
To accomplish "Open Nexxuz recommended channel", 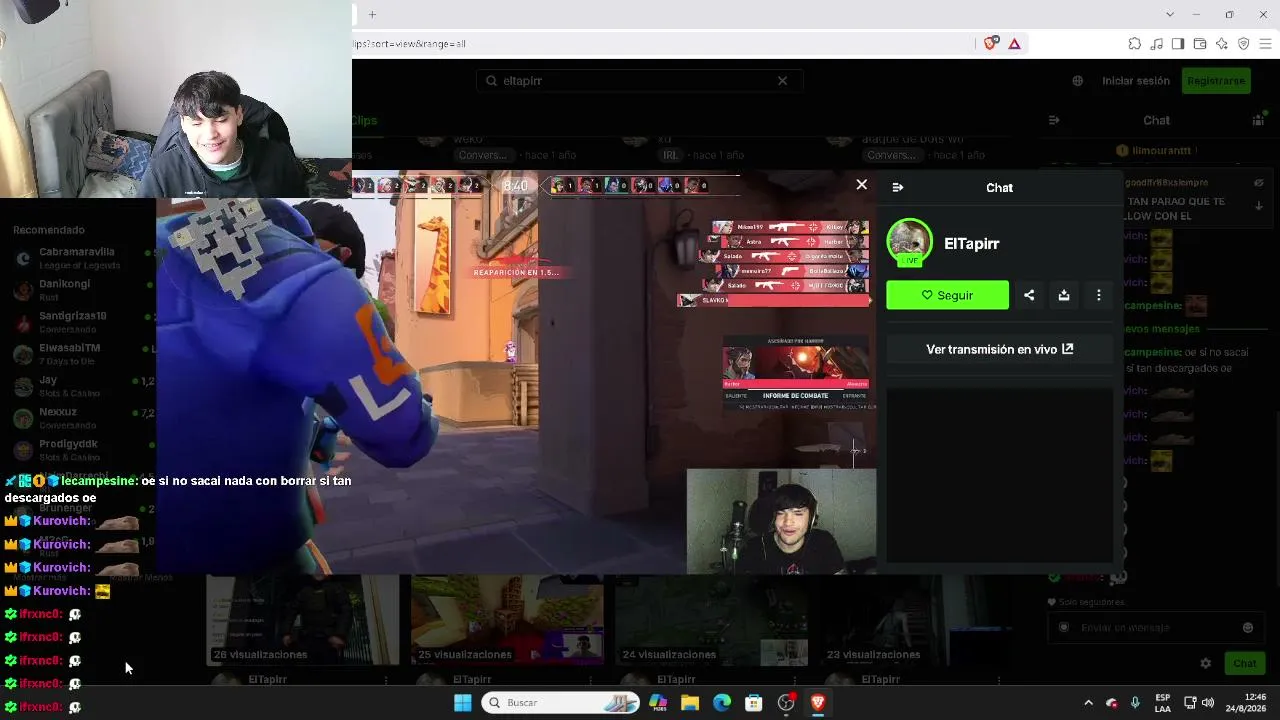I will tap(78, 418).
